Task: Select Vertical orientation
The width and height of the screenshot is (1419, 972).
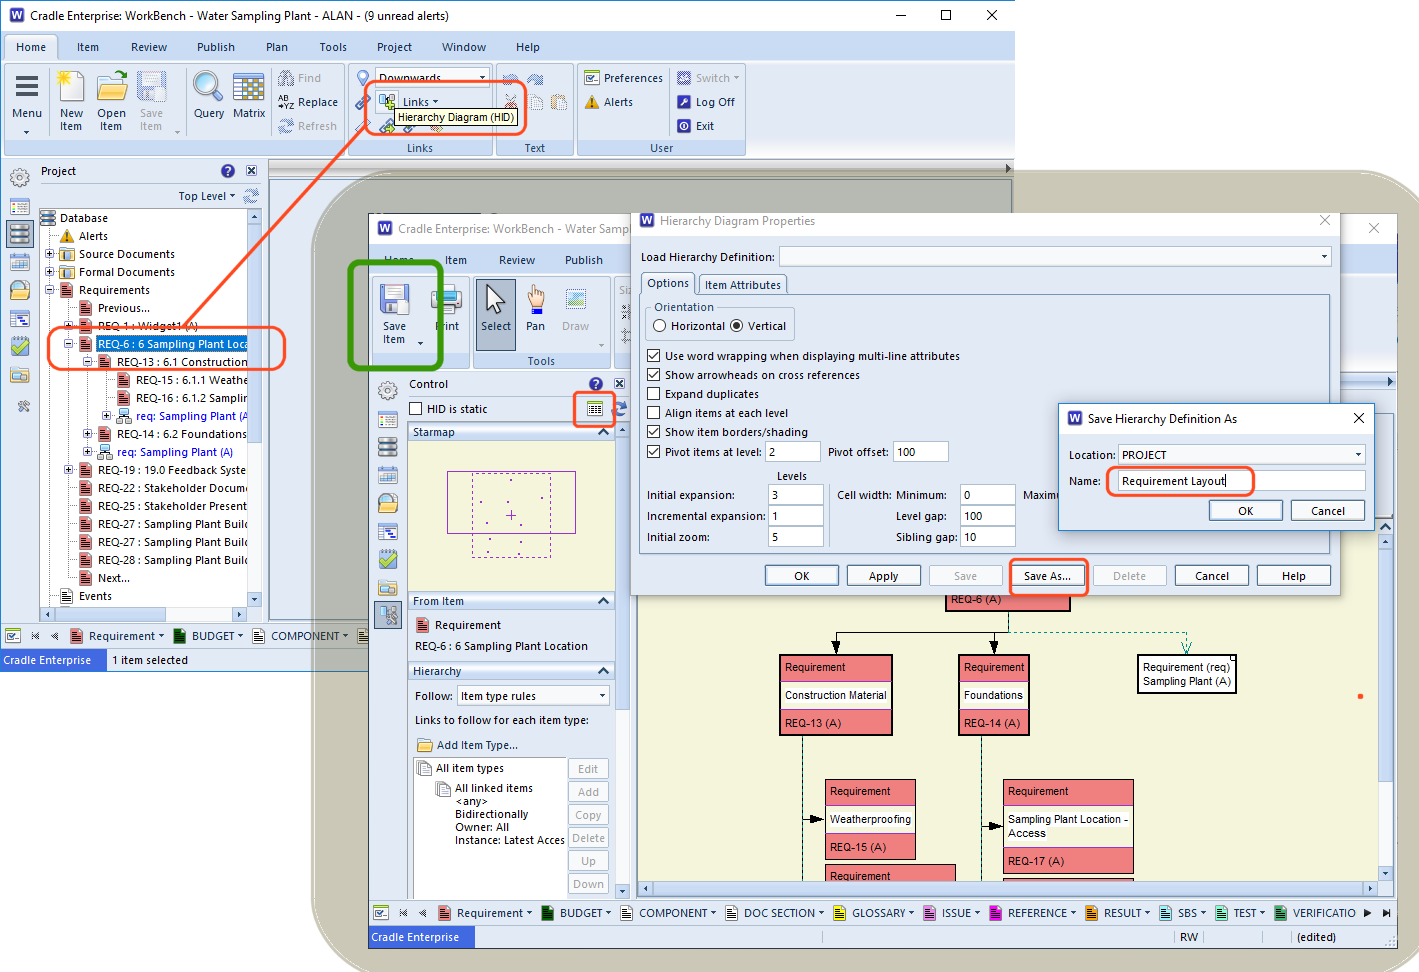Action: point(737,326)
